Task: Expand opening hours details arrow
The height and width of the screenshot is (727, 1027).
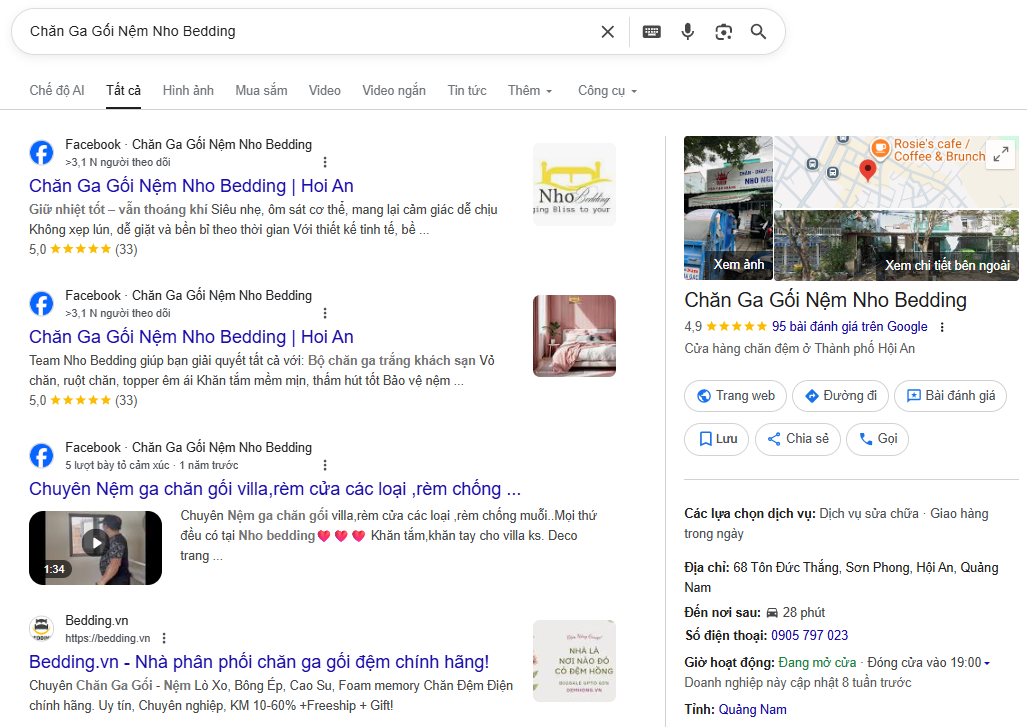Action: pos(987,663)
